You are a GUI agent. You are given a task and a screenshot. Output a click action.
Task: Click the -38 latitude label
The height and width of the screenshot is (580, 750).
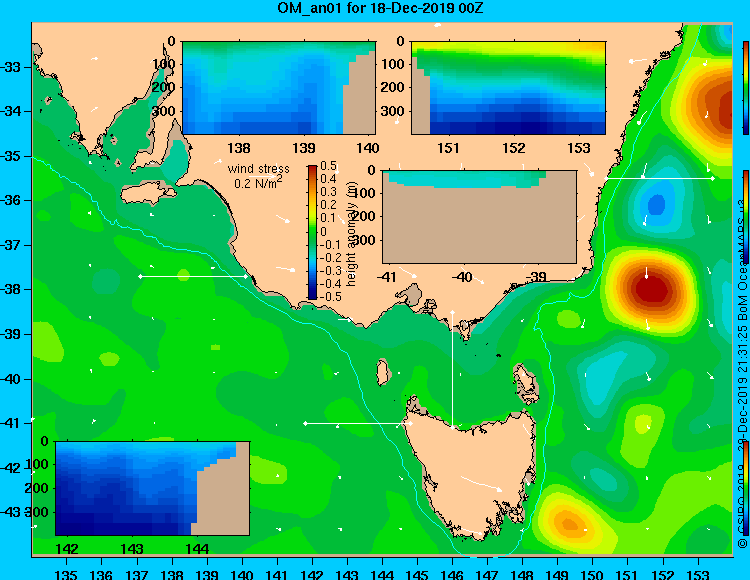pyautogui.click(x=11, y=289)
